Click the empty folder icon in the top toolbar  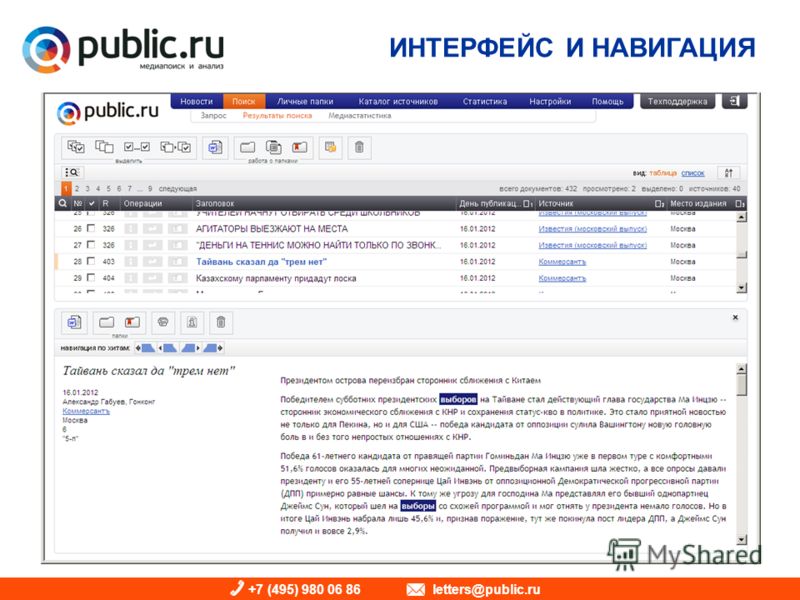pyautogui.click(x=247, y=147)
